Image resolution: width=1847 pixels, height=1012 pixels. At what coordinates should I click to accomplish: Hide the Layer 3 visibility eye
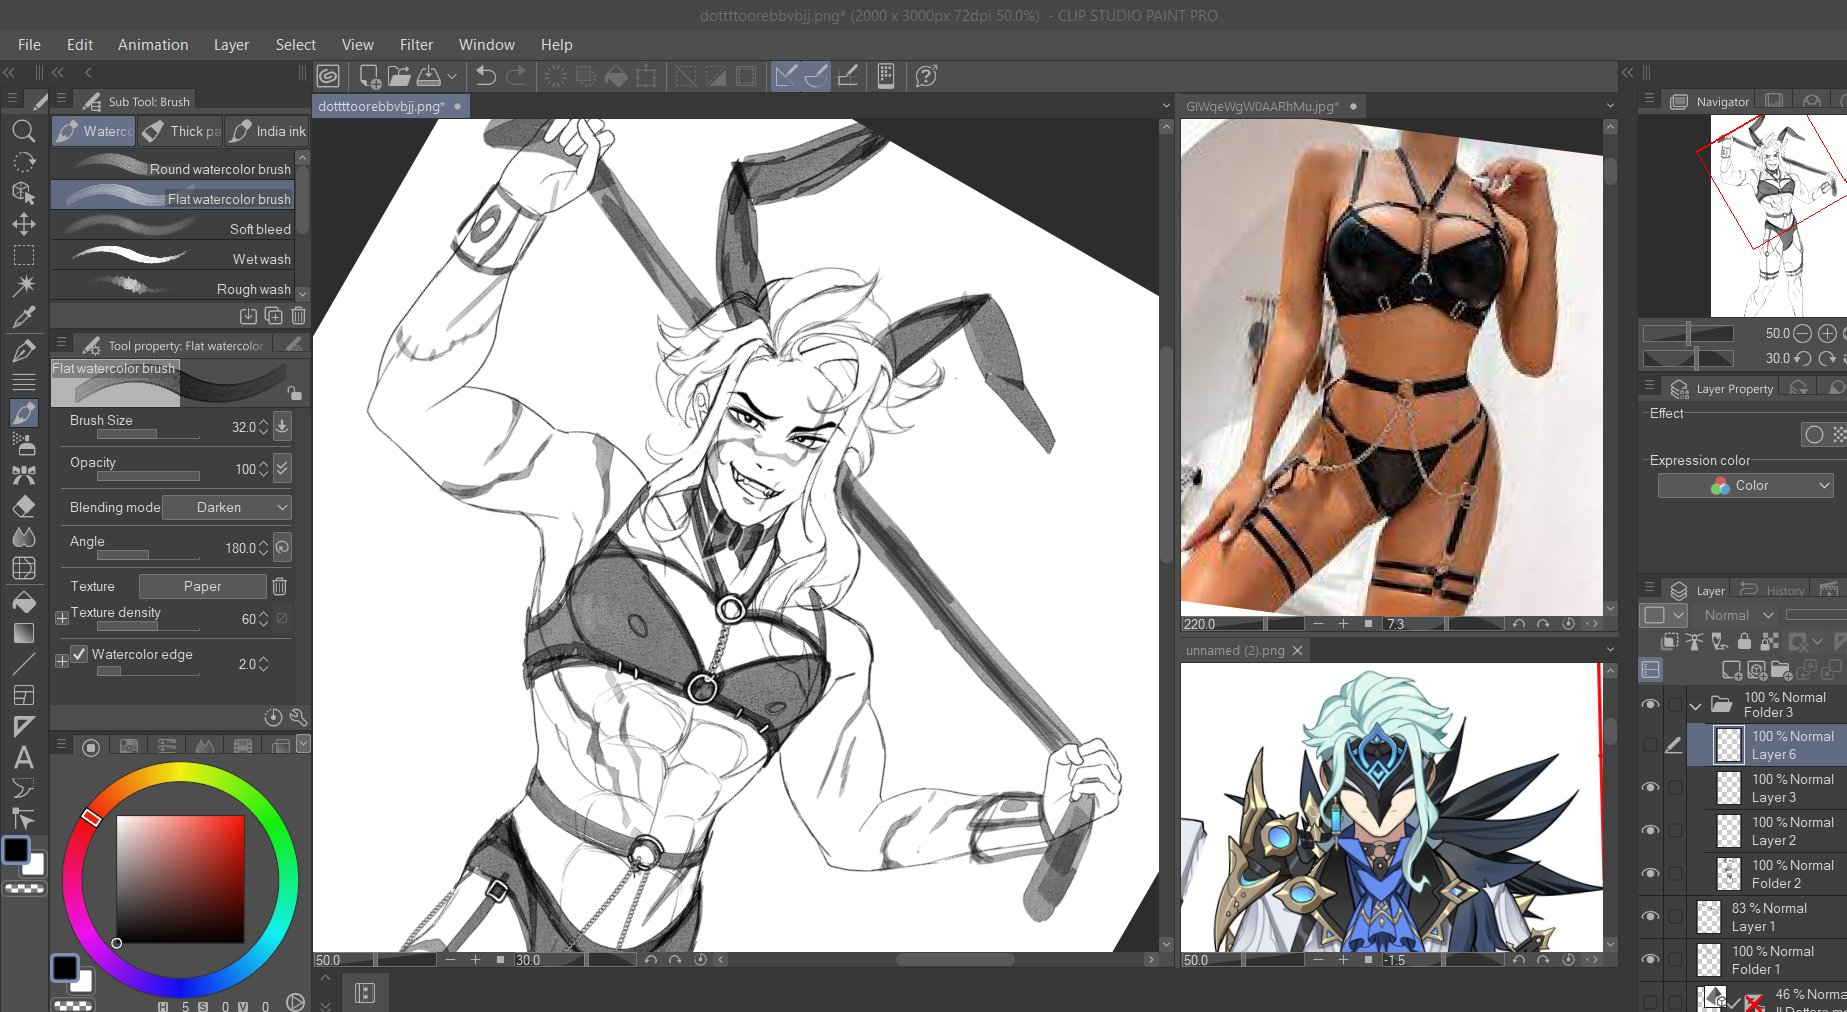click(1650, 788)
